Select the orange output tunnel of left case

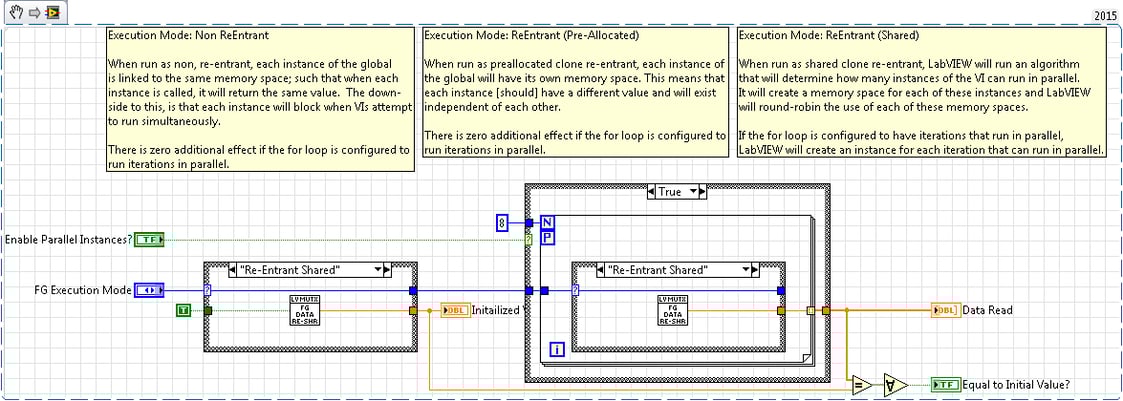coord(413,310)
